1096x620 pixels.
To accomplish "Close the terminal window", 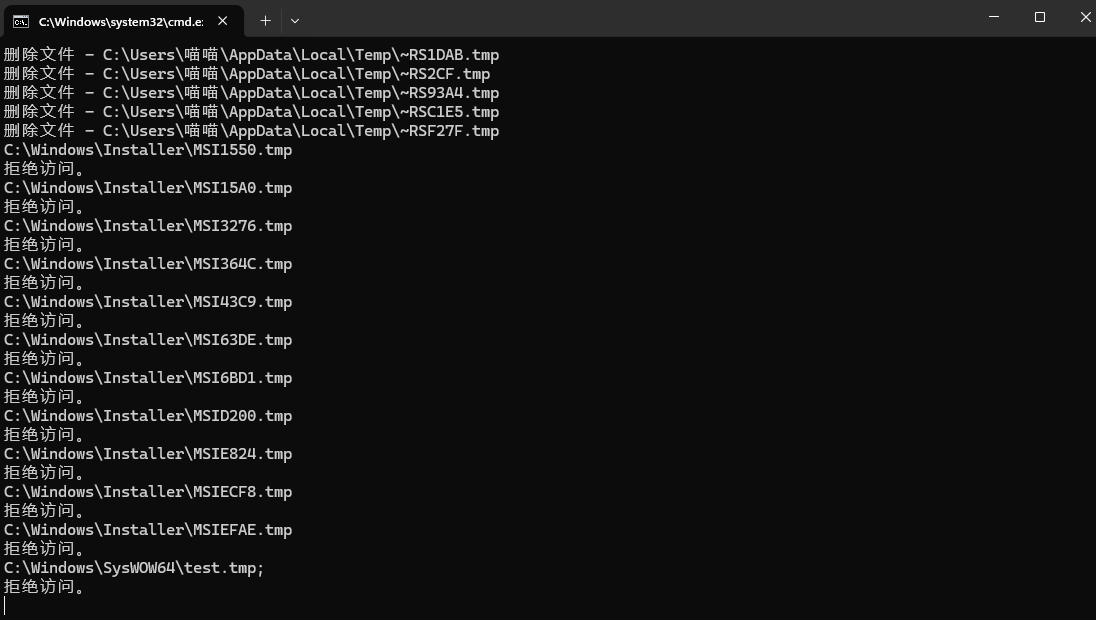I will click(x=1084, y=17).
